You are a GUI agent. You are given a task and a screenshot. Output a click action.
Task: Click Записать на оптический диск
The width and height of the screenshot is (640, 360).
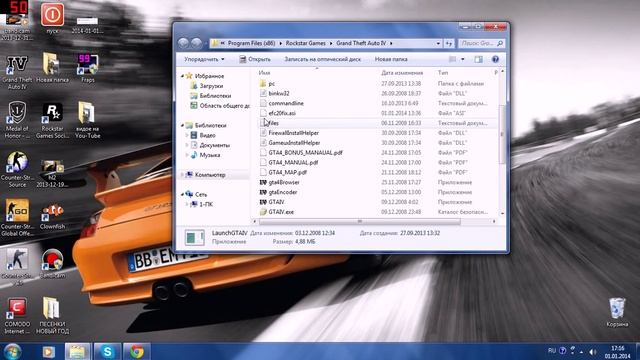tap(322, 59)
